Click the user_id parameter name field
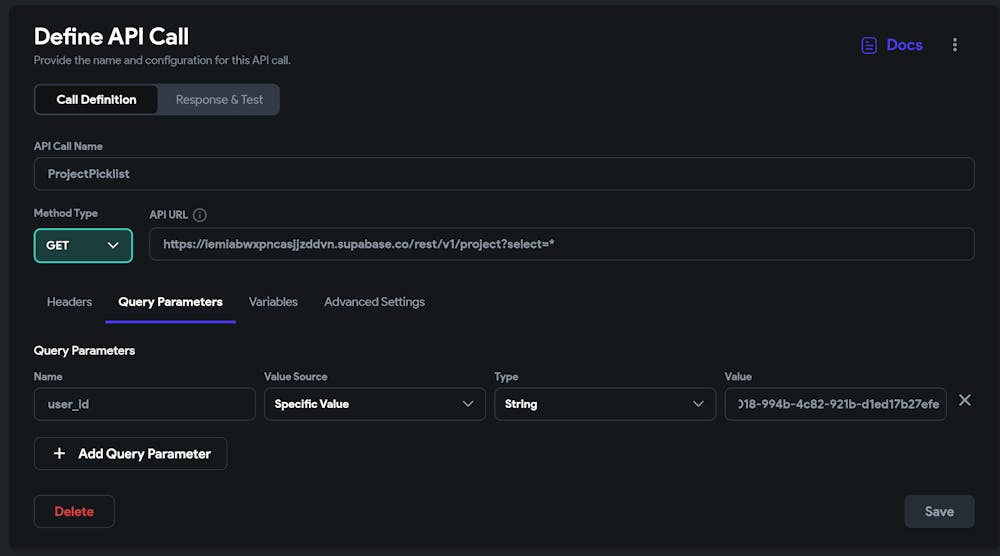The height and width of the screenshot is (556, 1000). click(x=145, y=404)
